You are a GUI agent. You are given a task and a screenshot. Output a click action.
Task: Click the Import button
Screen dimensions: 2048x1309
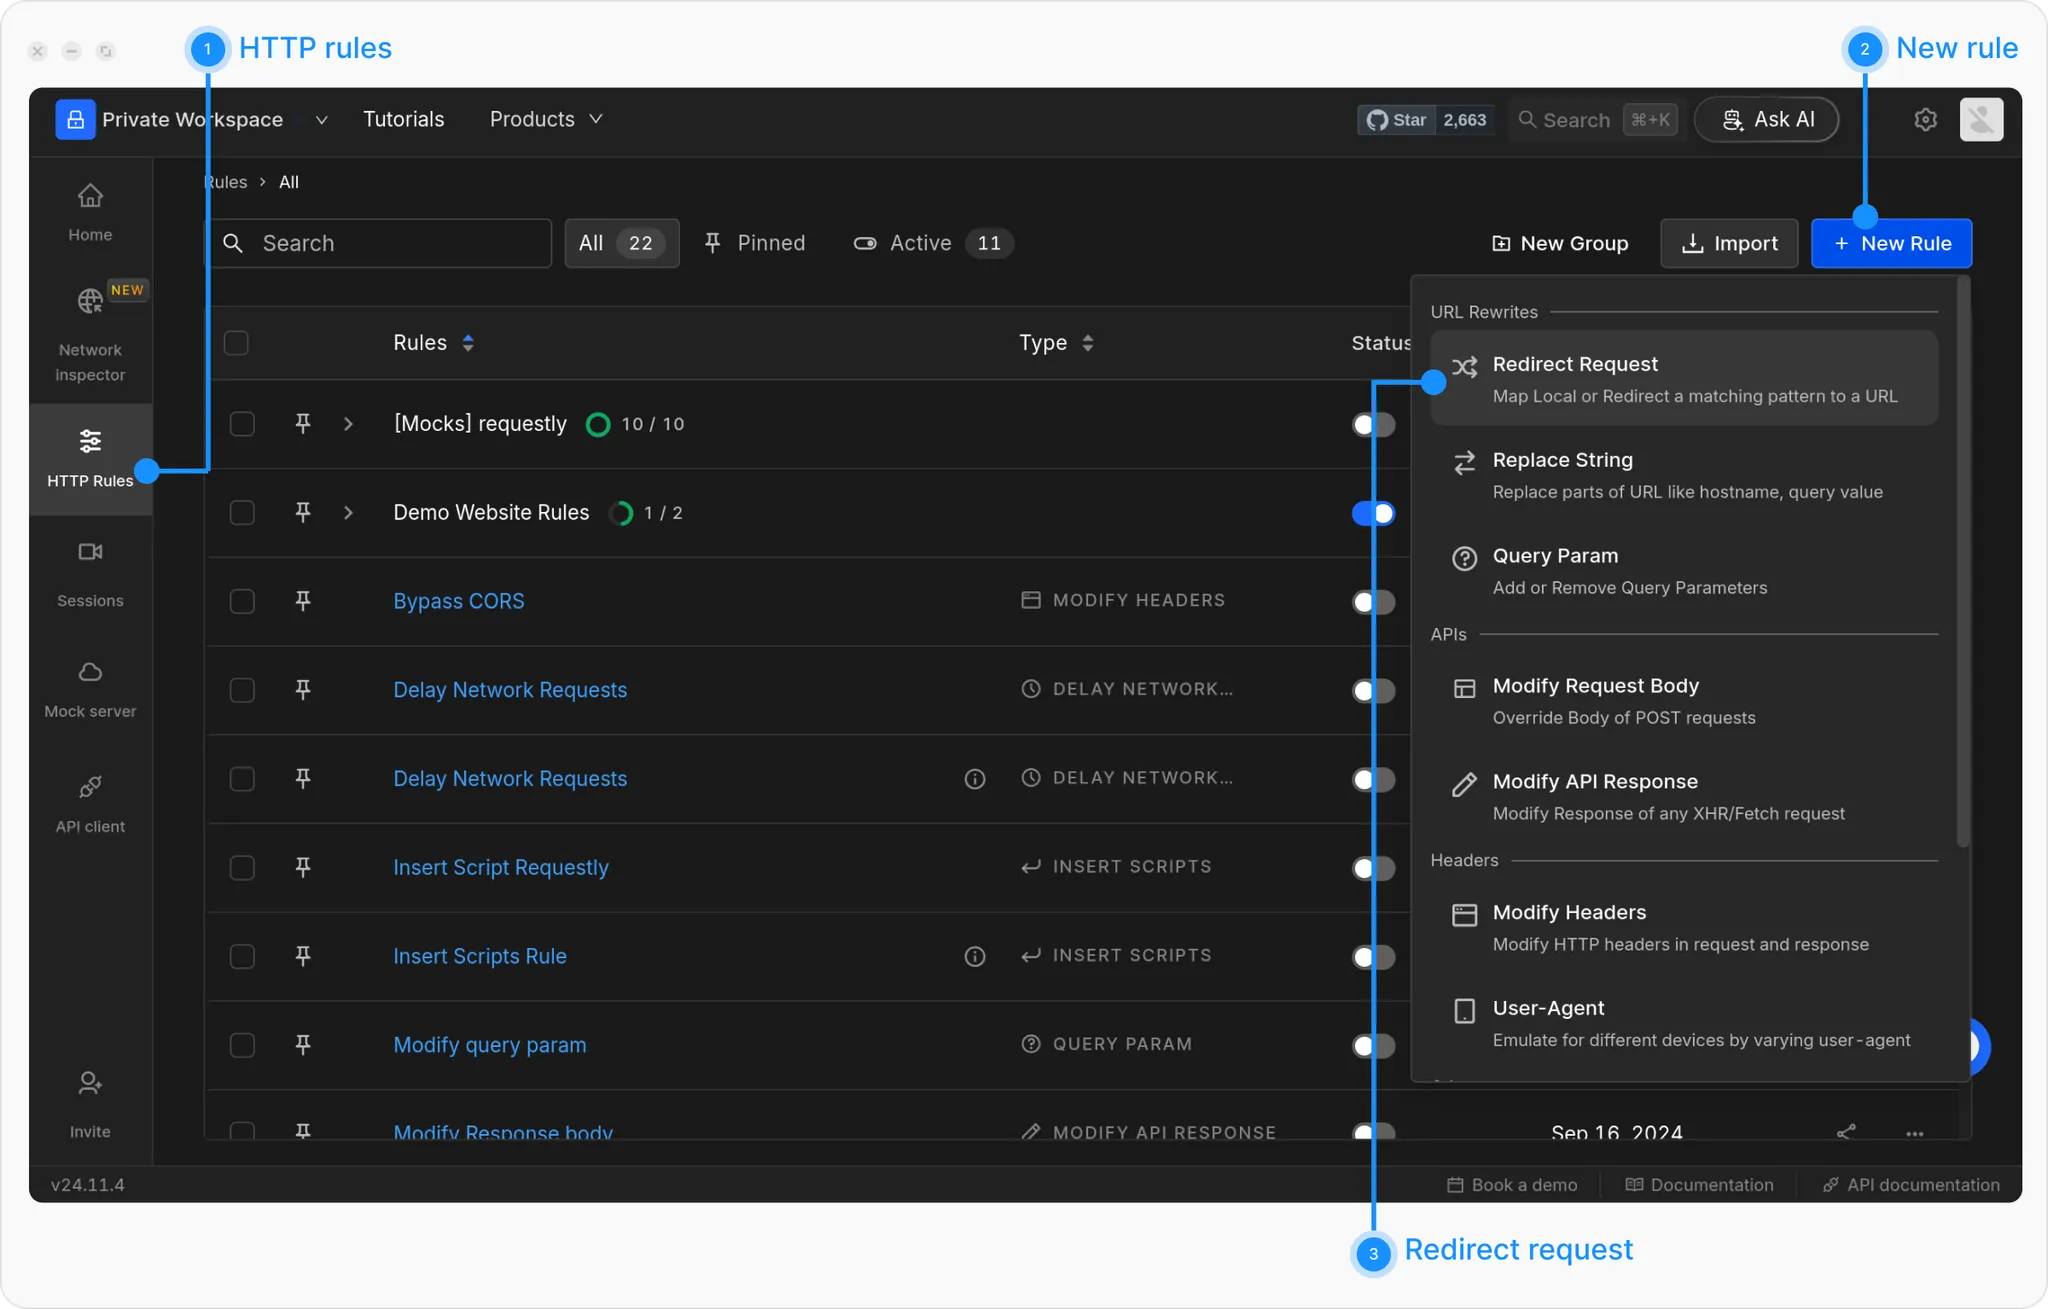tap(1729, 243)
